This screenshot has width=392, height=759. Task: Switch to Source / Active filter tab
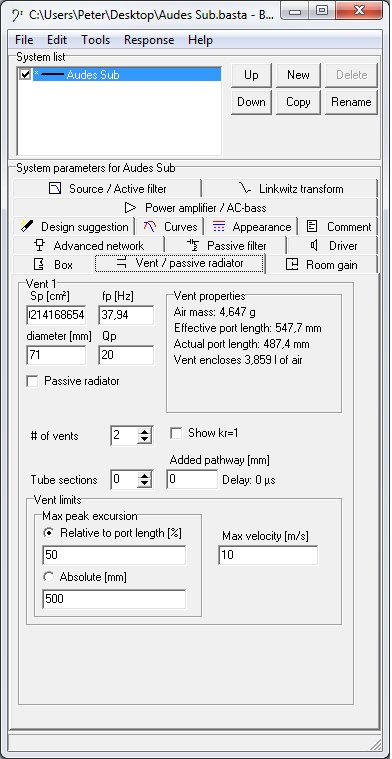click(x=107, y=188)
